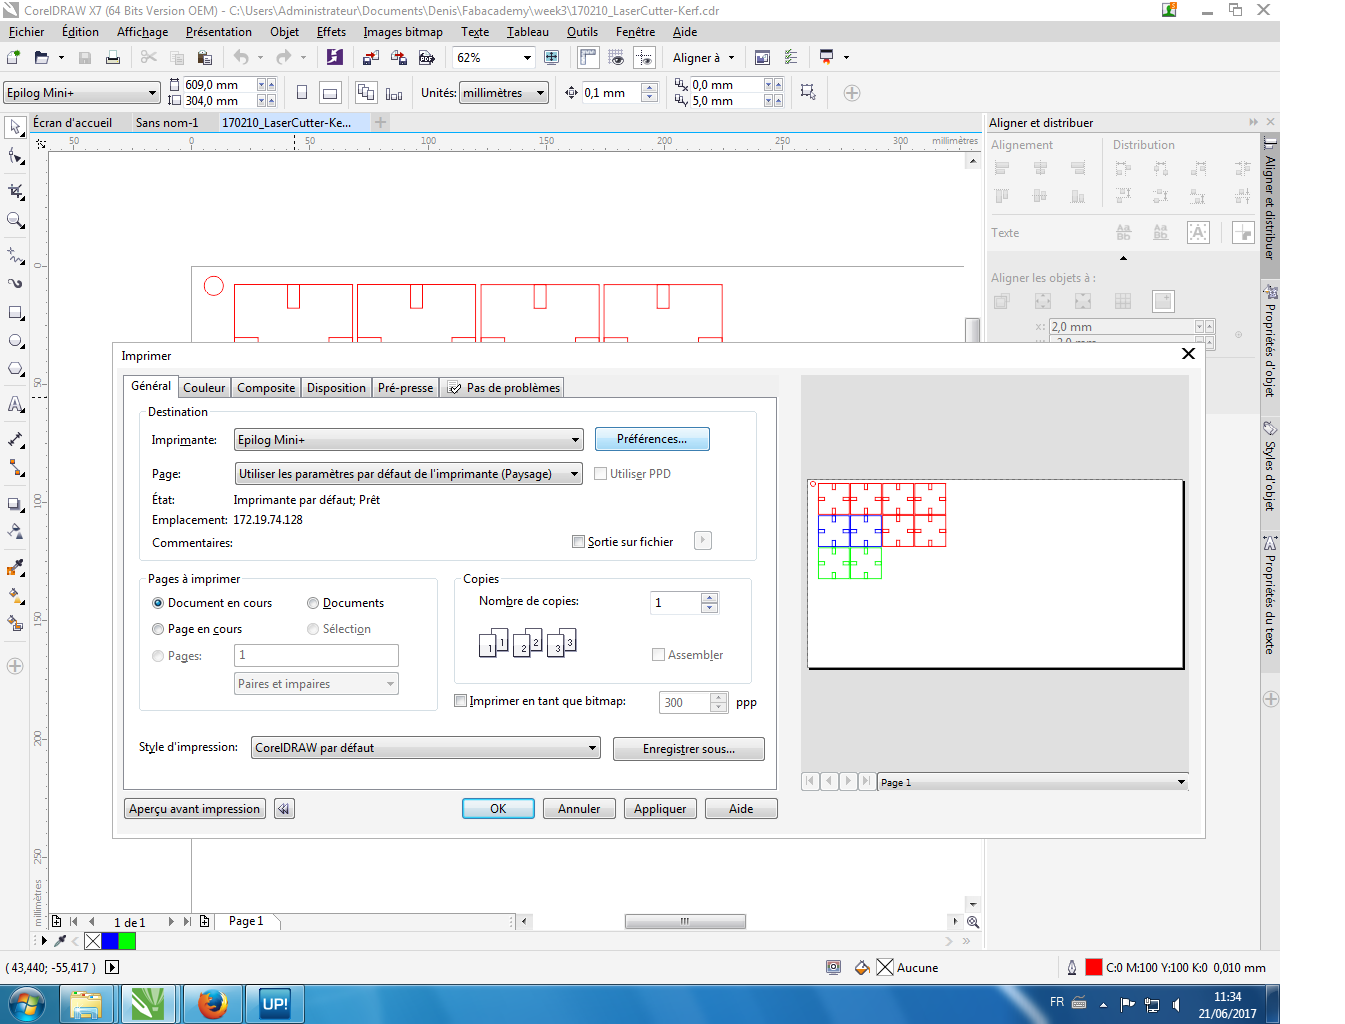Select the Pages radio button
The width and height of the screenshot is (1345, 1024).
(158, 656)
